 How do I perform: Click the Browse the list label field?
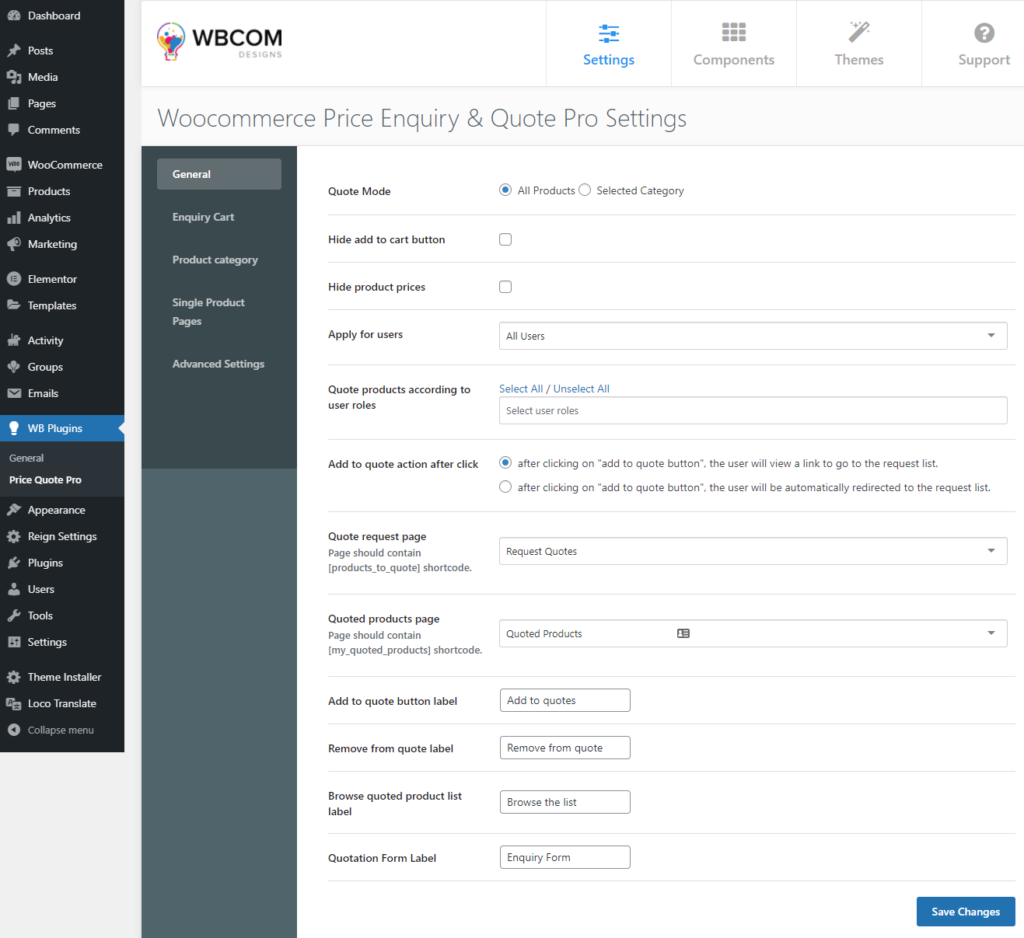pyautogui.click(x=565, y=802)
